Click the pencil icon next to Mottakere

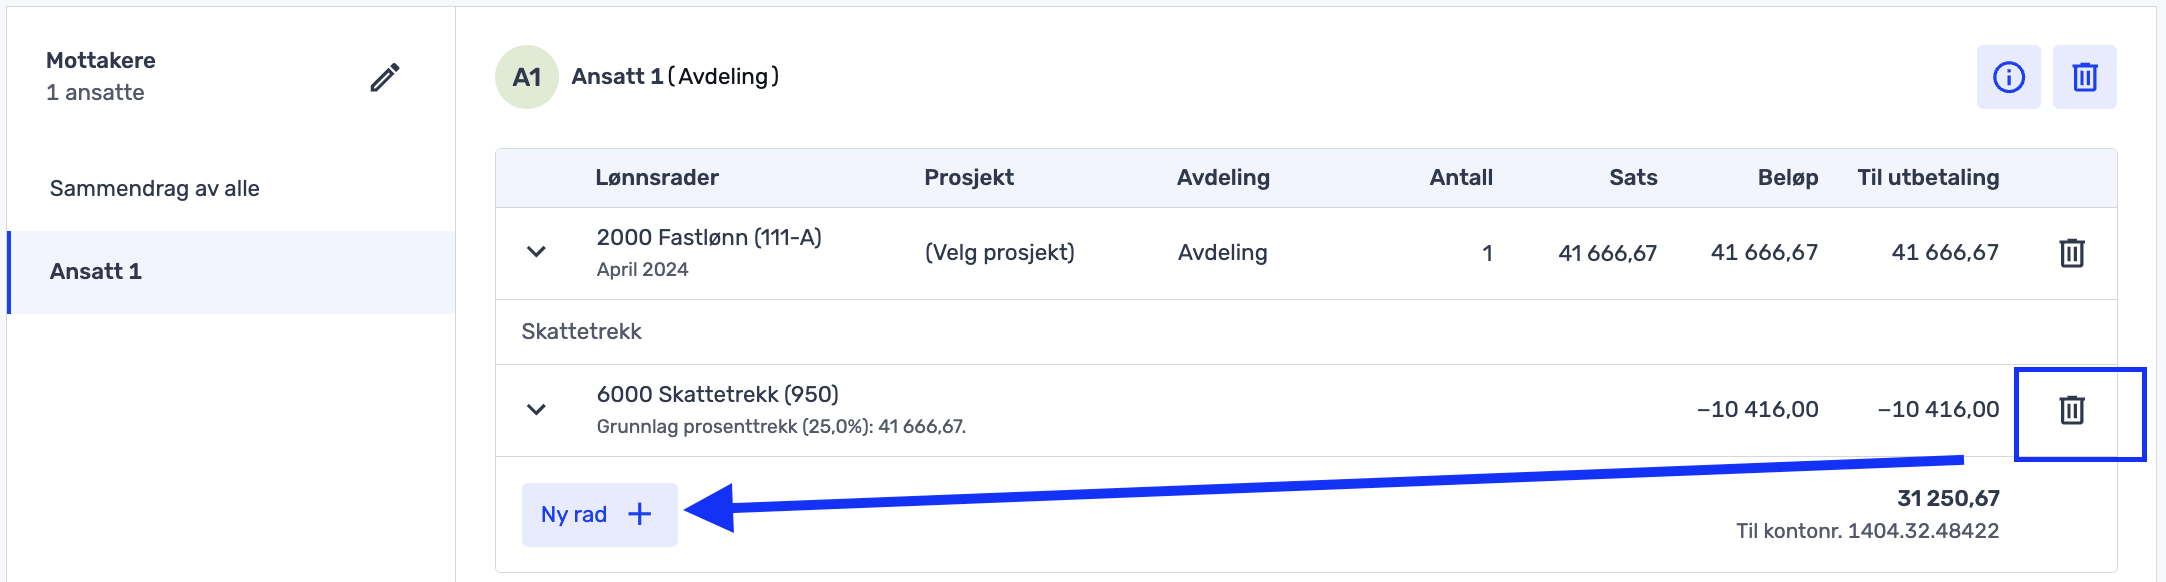coord(385,77)
